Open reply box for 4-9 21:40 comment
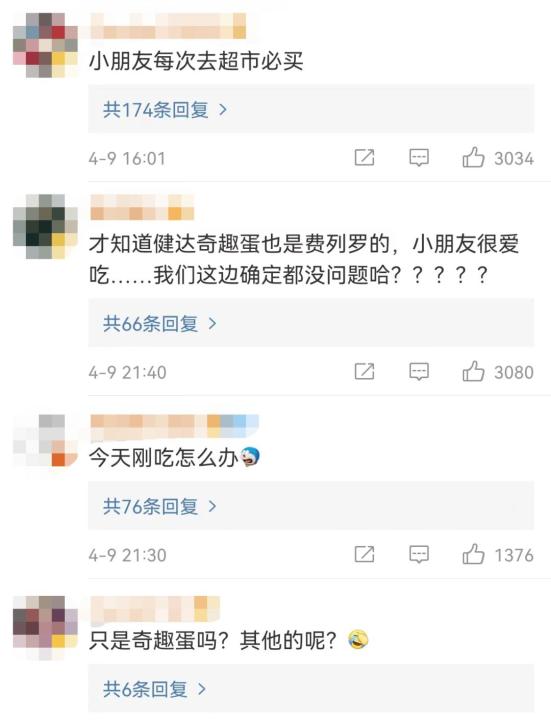Screen dimensions: 551x723 click(419, 372)
